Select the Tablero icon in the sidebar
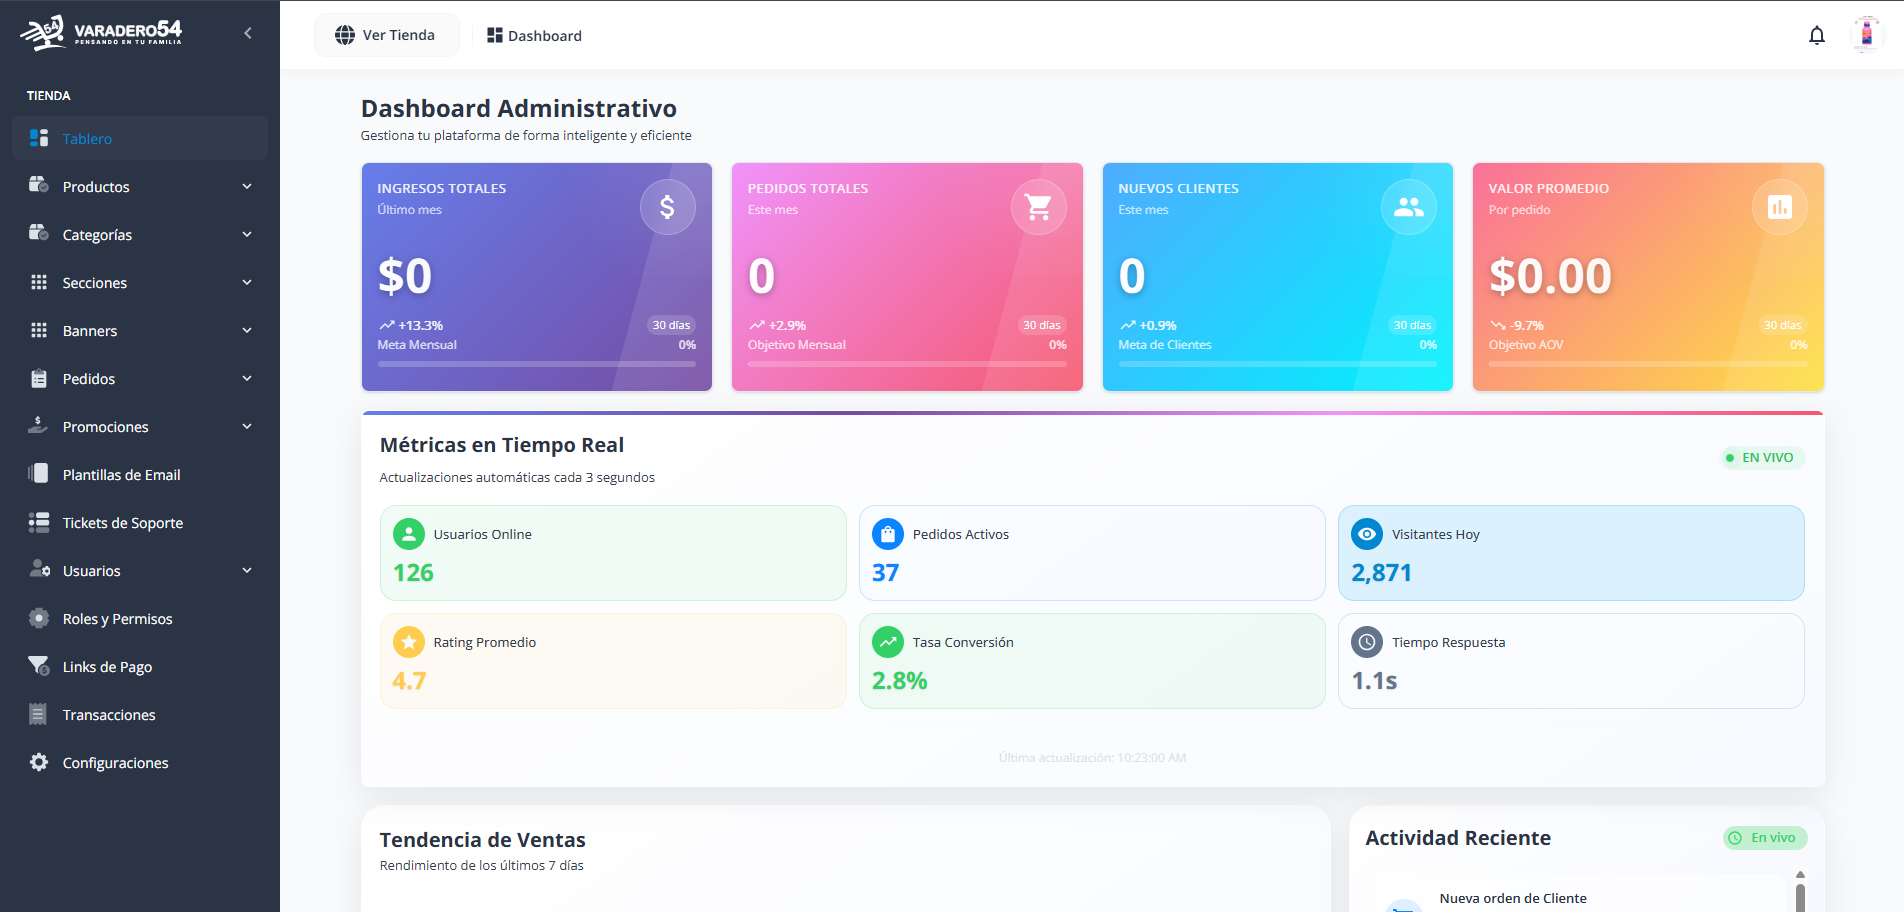This screenshot has height=912, width=1904. click(39, 138)
